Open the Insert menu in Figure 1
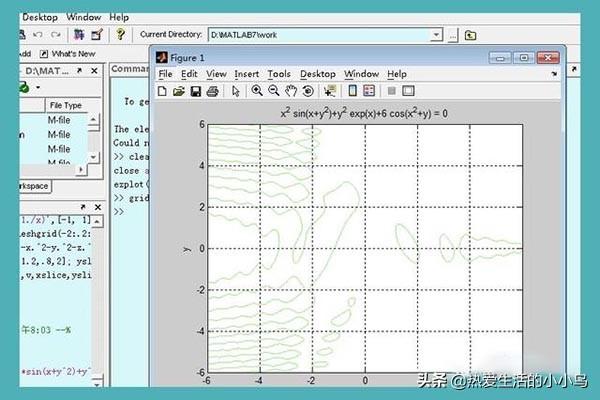 pyautogui.click(x=246, y=74)
